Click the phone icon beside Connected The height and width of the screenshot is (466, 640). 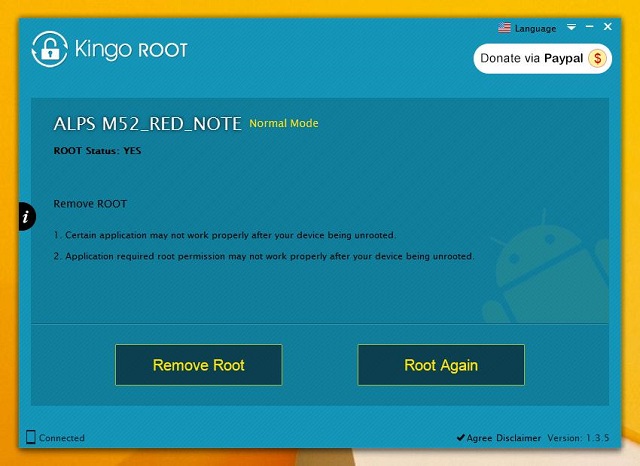31,437
